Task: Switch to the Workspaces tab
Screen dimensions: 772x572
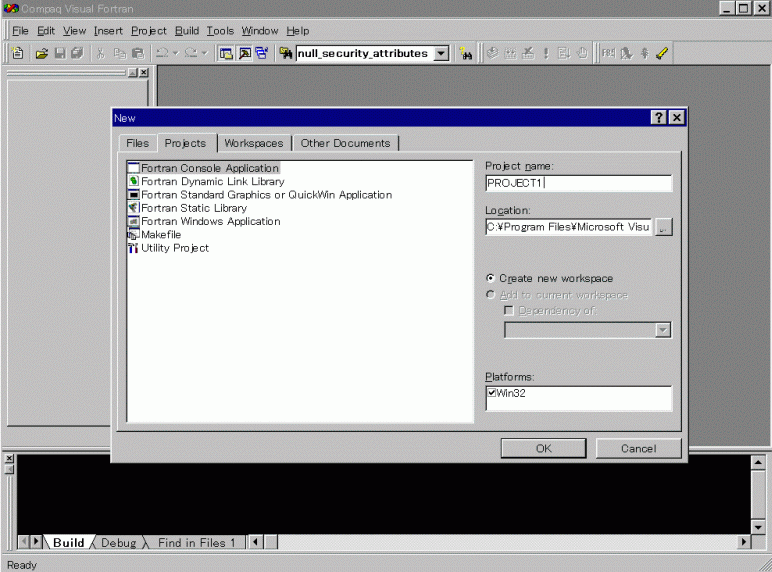Action: [x=254, y=143]
